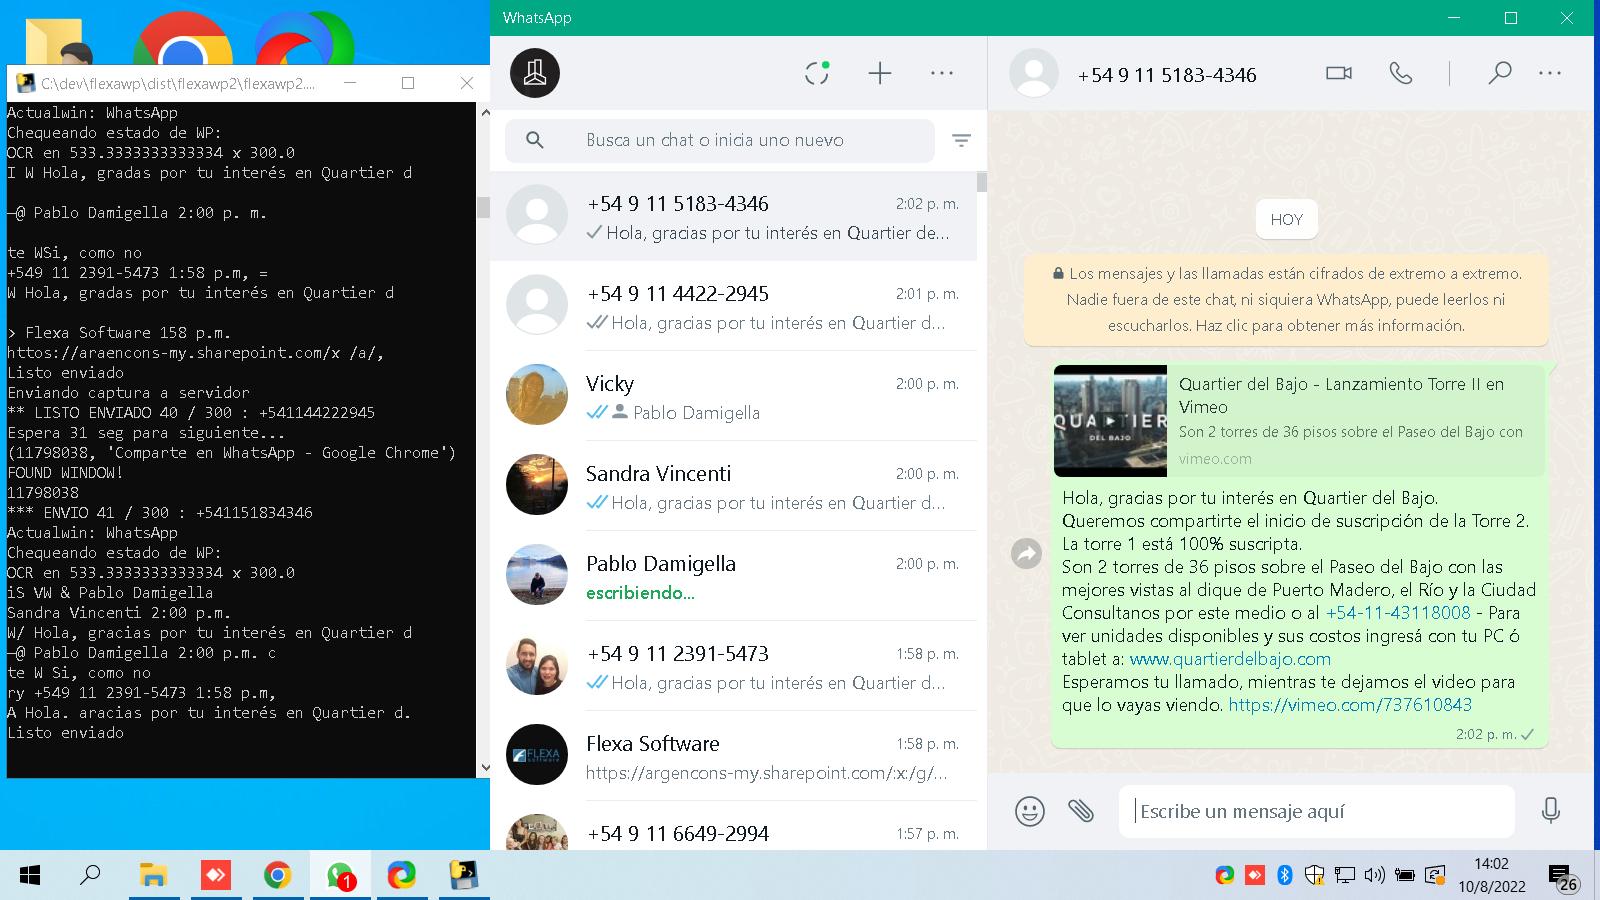This screenshot has width=1600, height=900.
Task: Open Quartier del Bajo Vimeo link preview title
Action: [x=1341, y=395]
